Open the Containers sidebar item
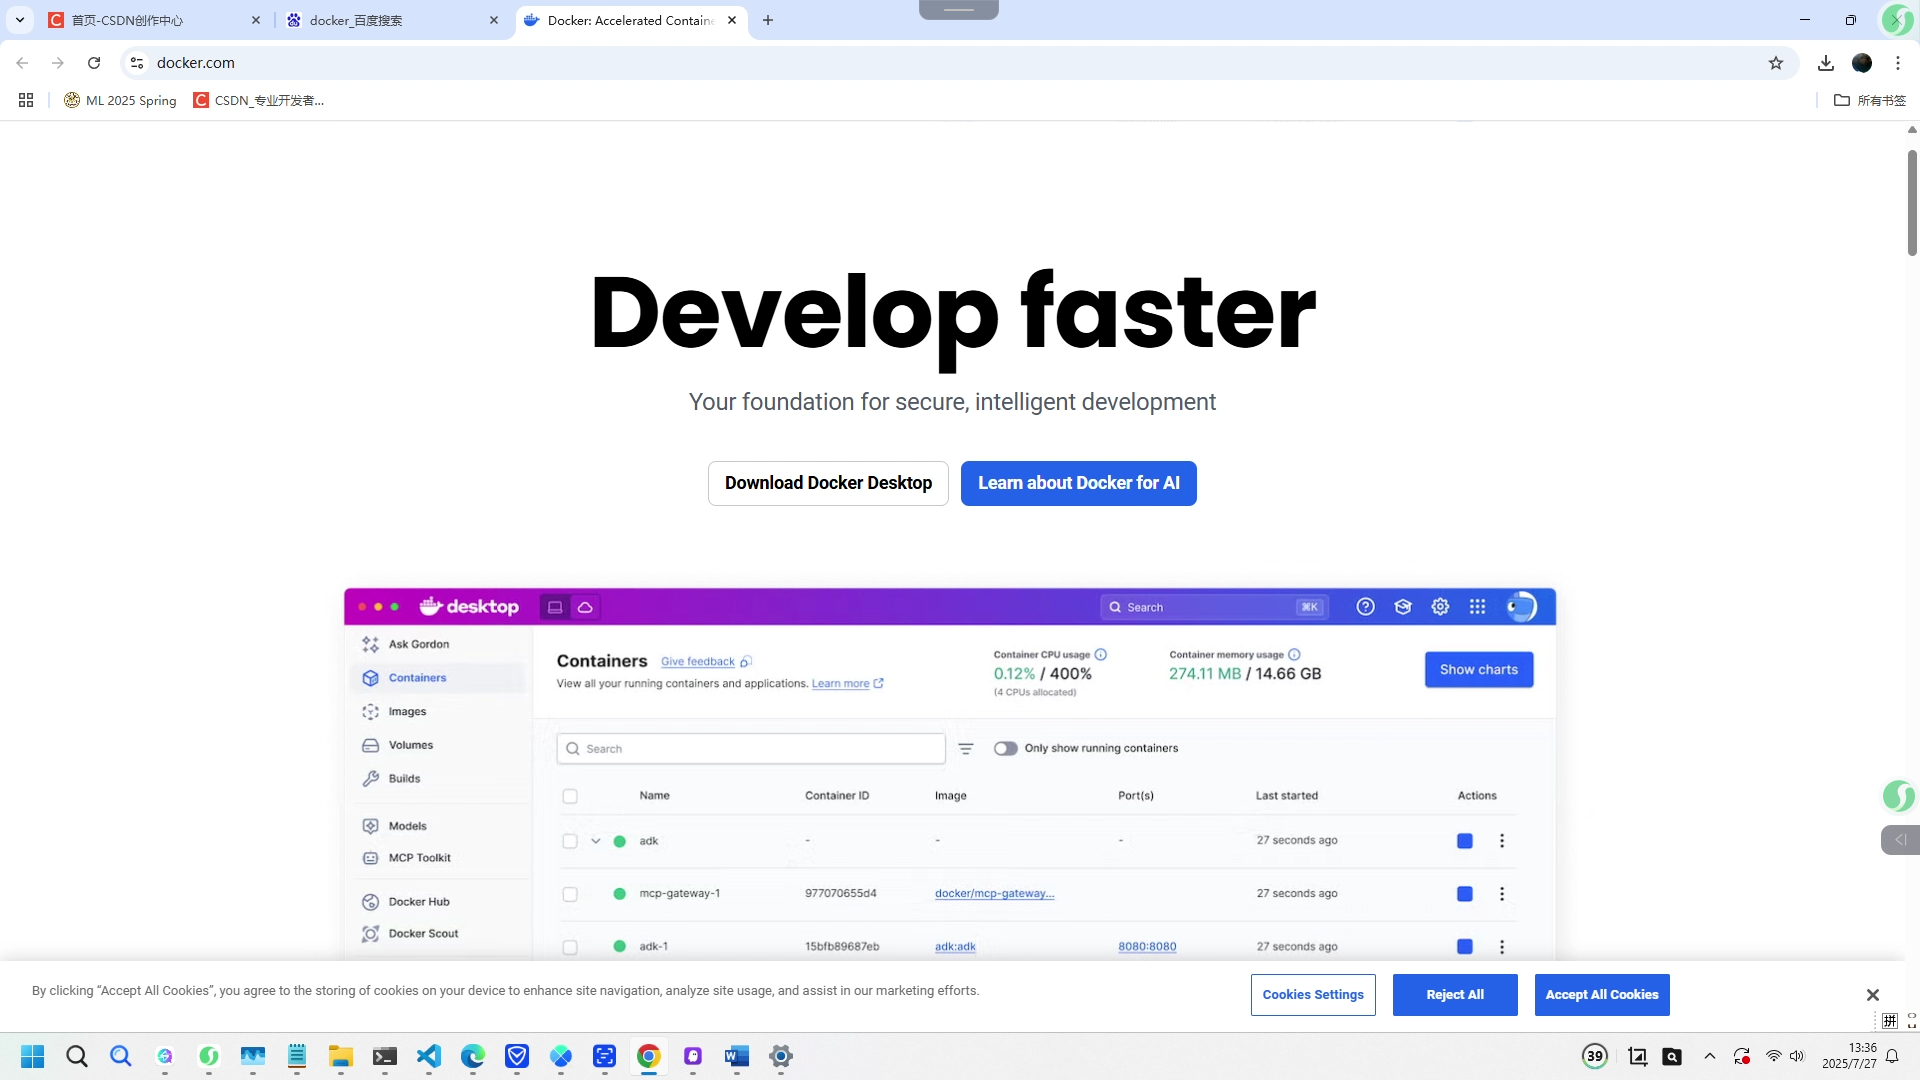Viewport: 1920px width, 1080px height. [x=438, y=678]
